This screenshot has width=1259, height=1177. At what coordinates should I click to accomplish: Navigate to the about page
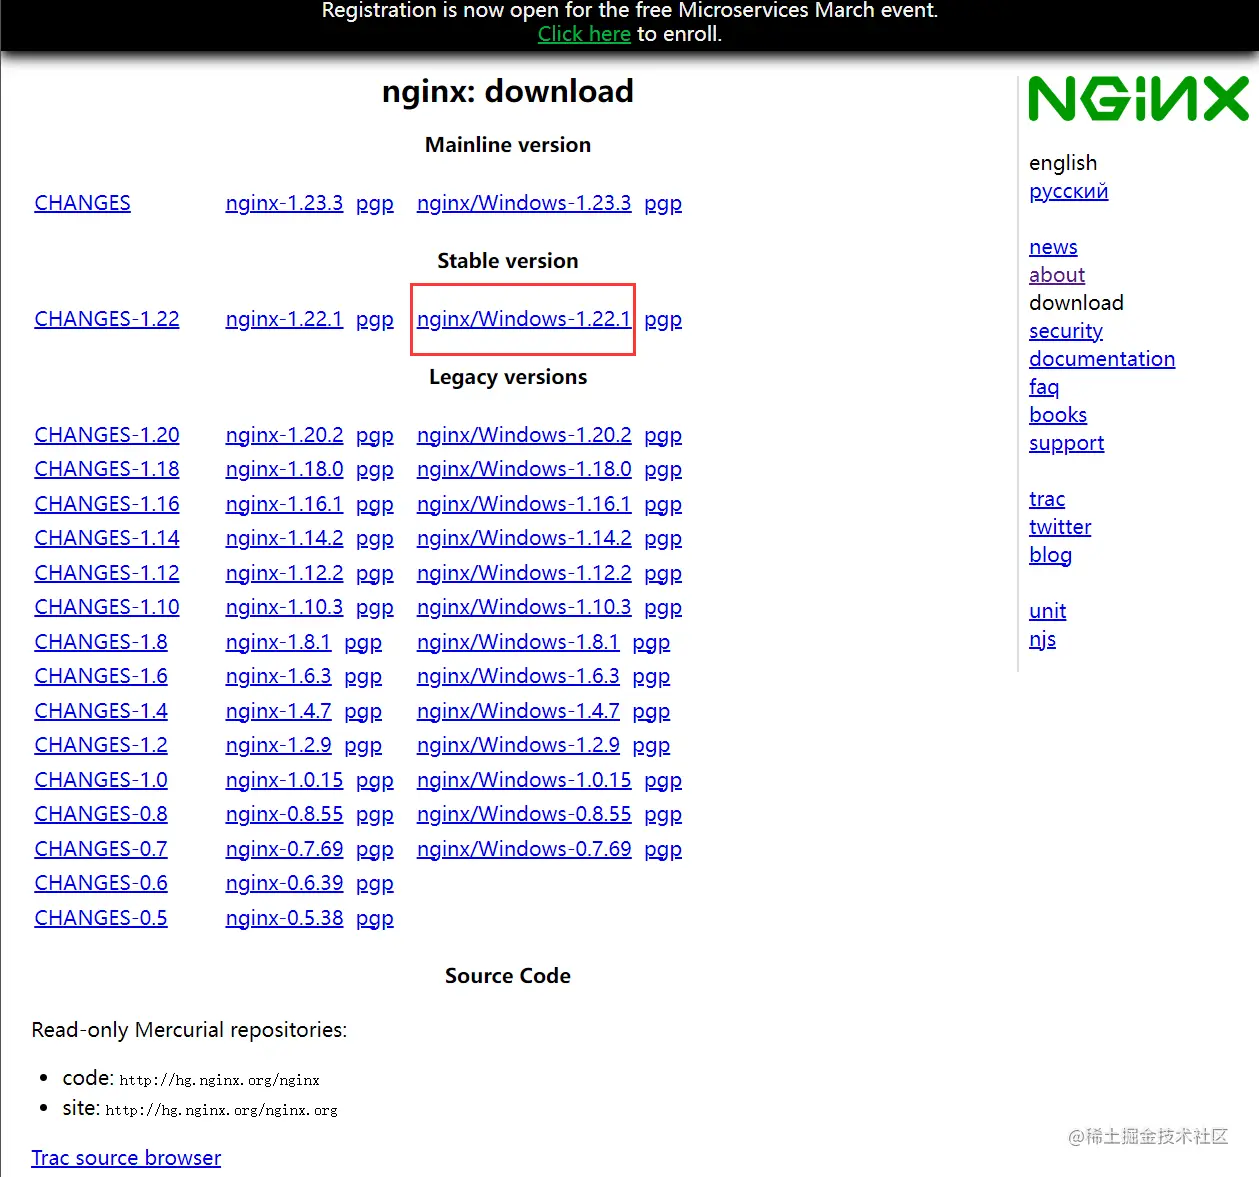[x=1056, y=275]
